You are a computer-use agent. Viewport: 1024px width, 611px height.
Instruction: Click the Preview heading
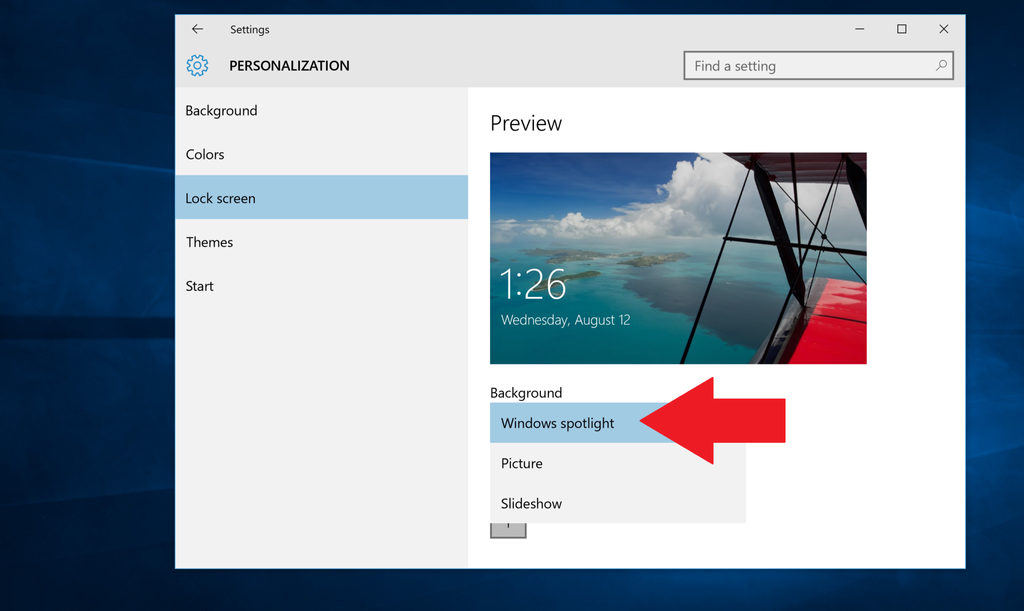(x=526, y=123)
